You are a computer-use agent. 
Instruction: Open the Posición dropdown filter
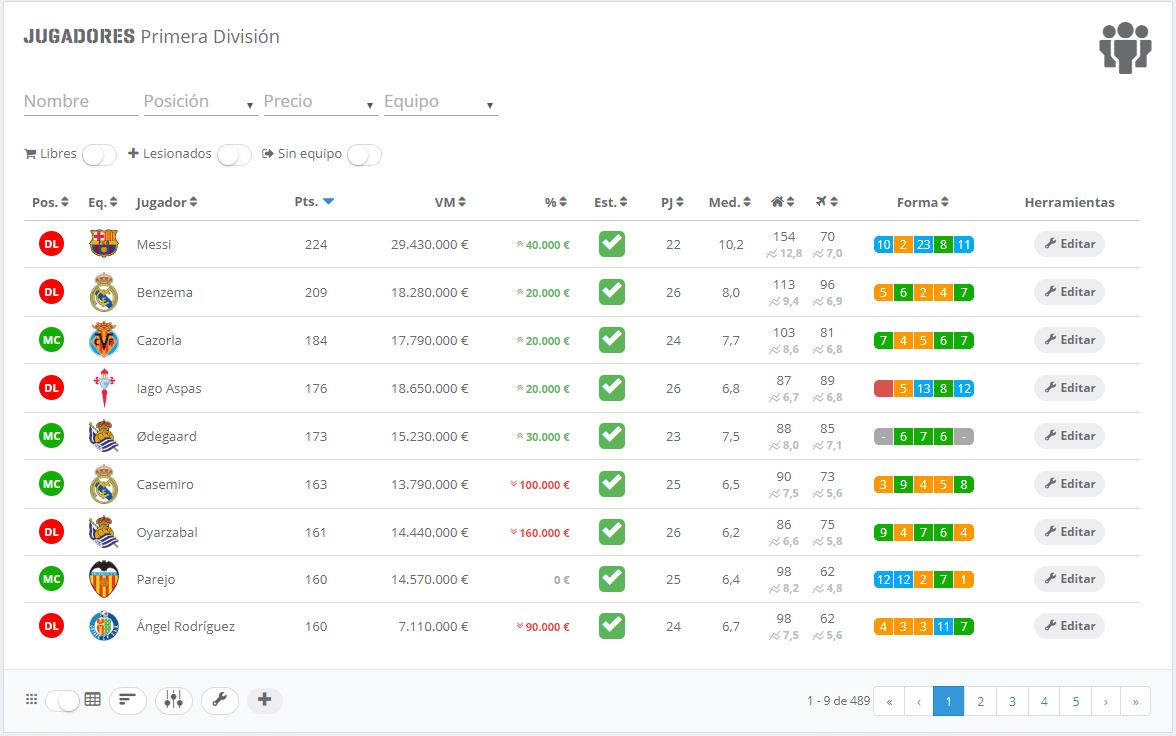[x=199, y=102]
